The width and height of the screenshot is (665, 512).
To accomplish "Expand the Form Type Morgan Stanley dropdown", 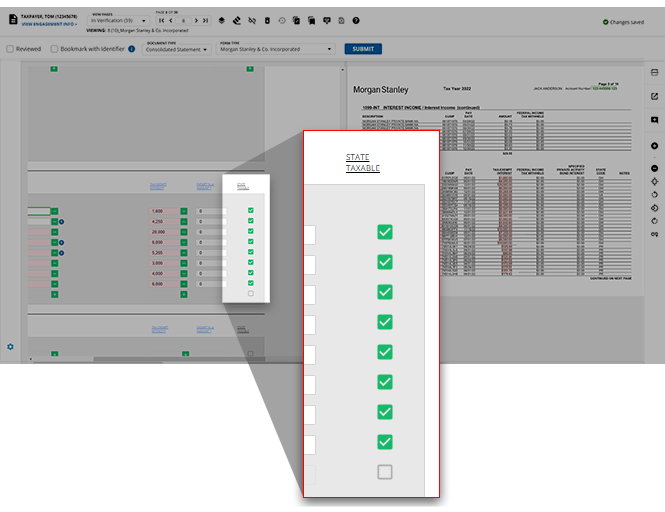I will tap(275, 49).
